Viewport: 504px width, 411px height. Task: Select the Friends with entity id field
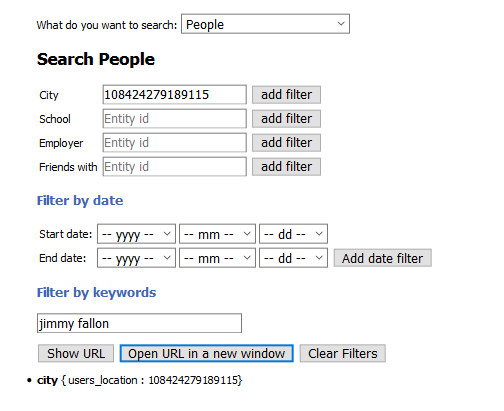[174, 167]
